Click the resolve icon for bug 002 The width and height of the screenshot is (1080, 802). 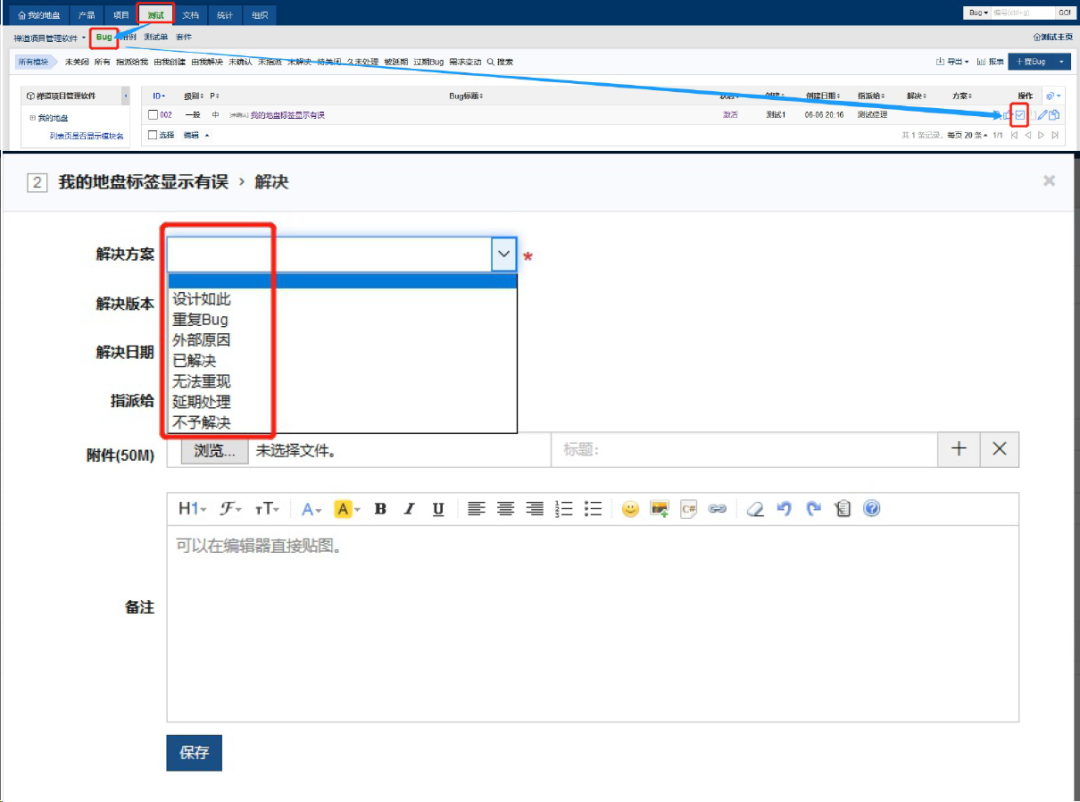pyautogui.click(x=1020, y=115)
